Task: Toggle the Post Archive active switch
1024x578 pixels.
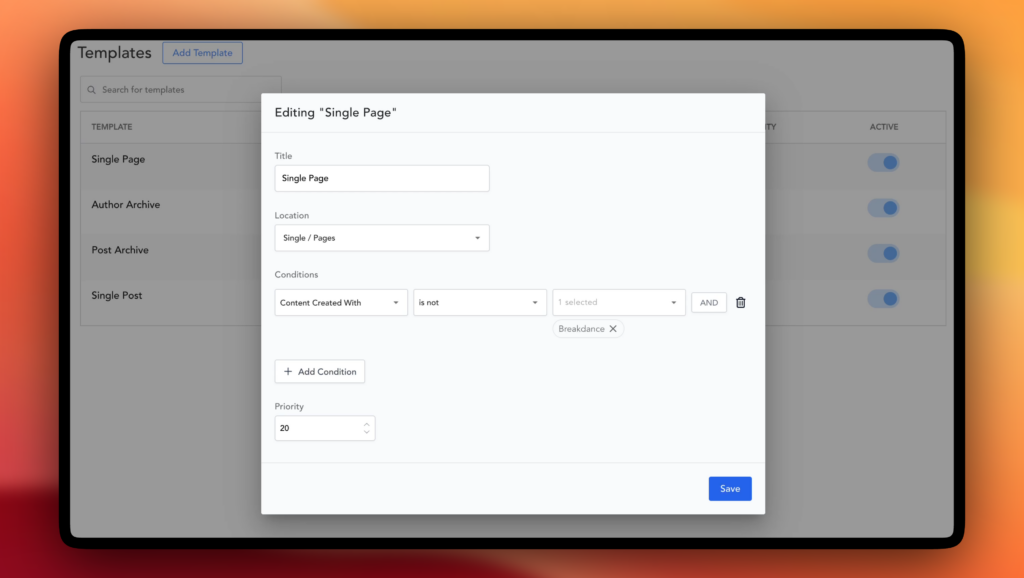Action: point(883,253)
